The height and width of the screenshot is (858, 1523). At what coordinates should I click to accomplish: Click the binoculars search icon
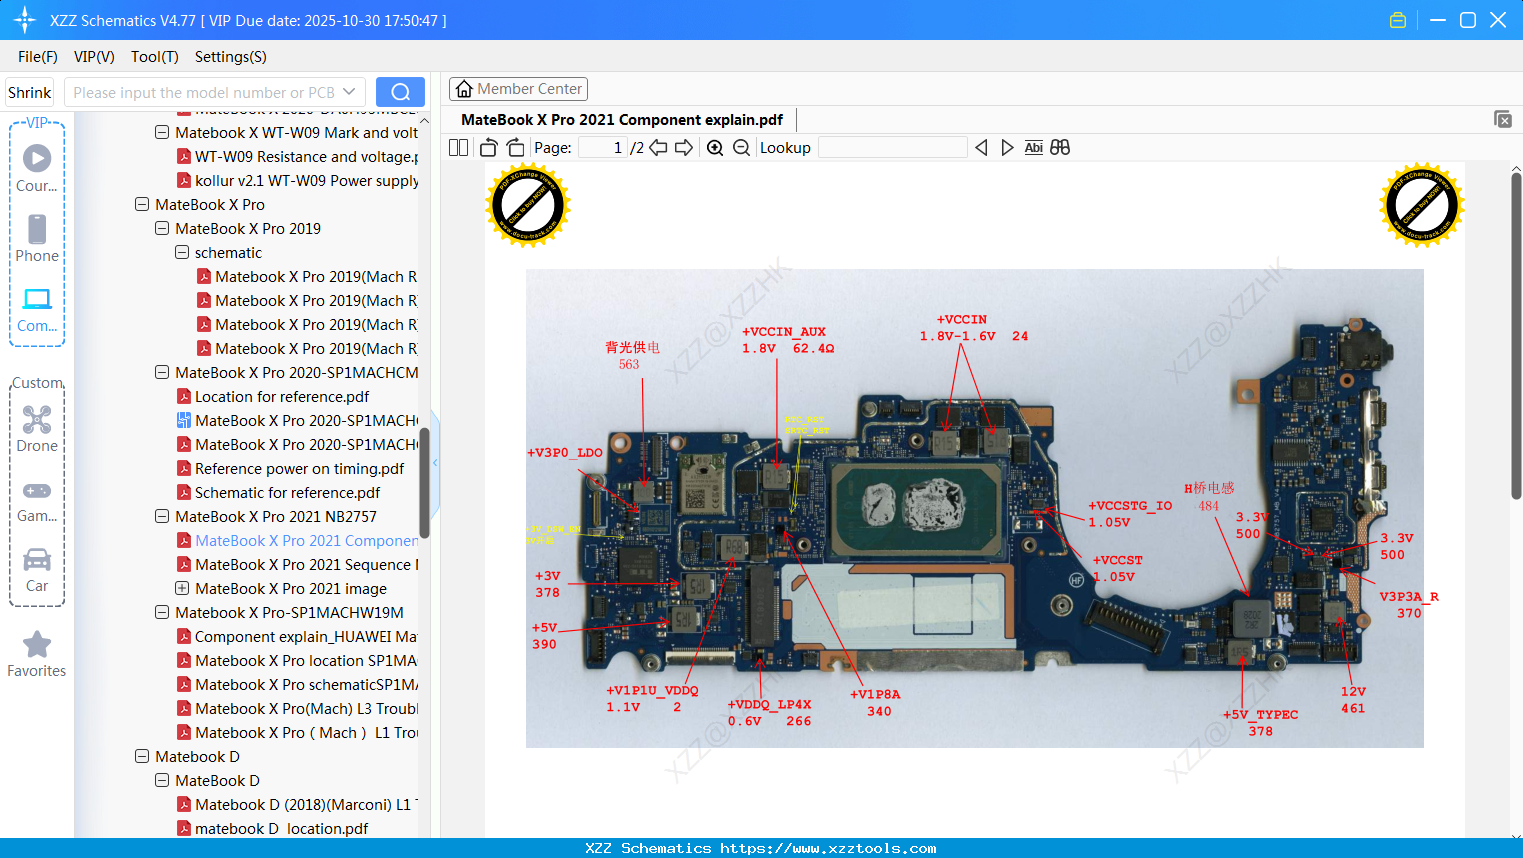[1060, 148]
